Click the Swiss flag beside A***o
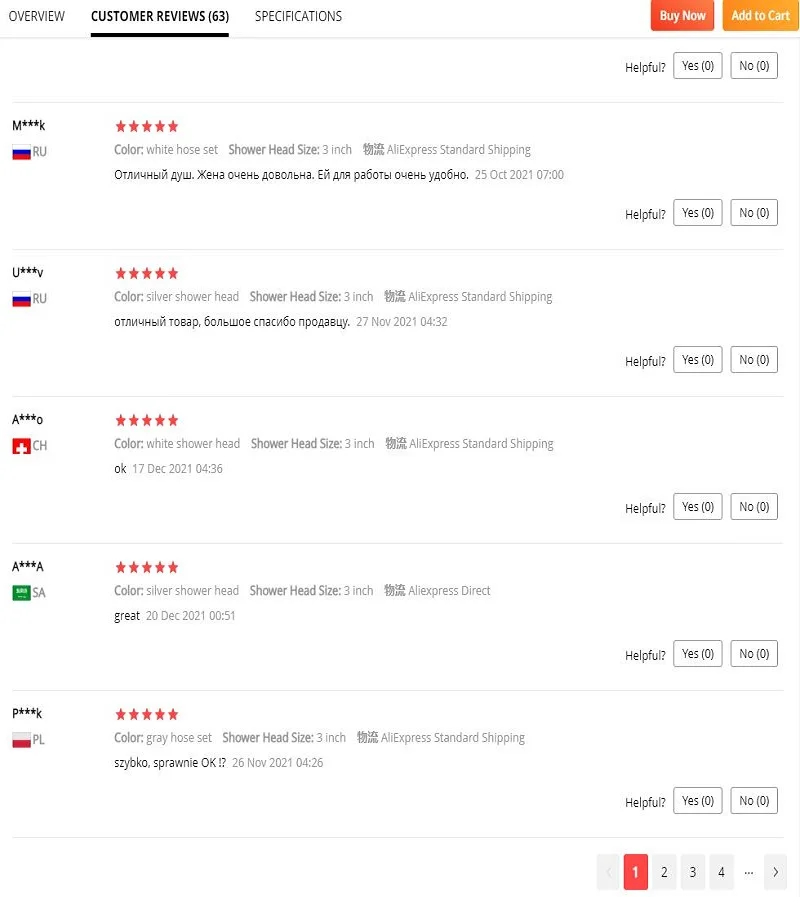 click(x=21, y=446)
